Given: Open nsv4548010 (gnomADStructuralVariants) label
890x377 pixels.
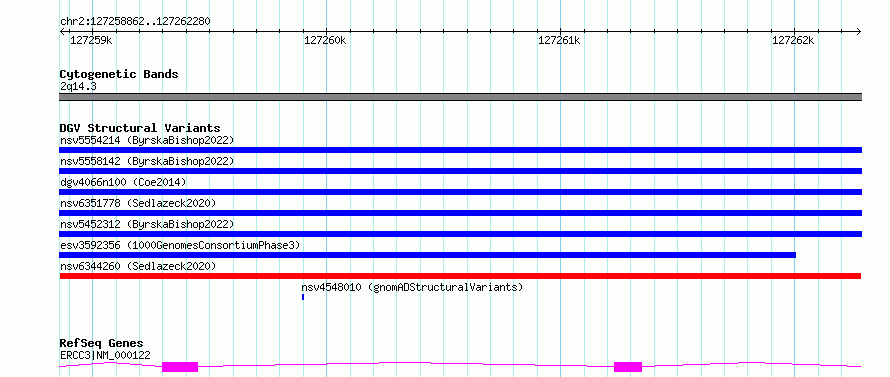Looking at the screenshot, I should 412,287.
